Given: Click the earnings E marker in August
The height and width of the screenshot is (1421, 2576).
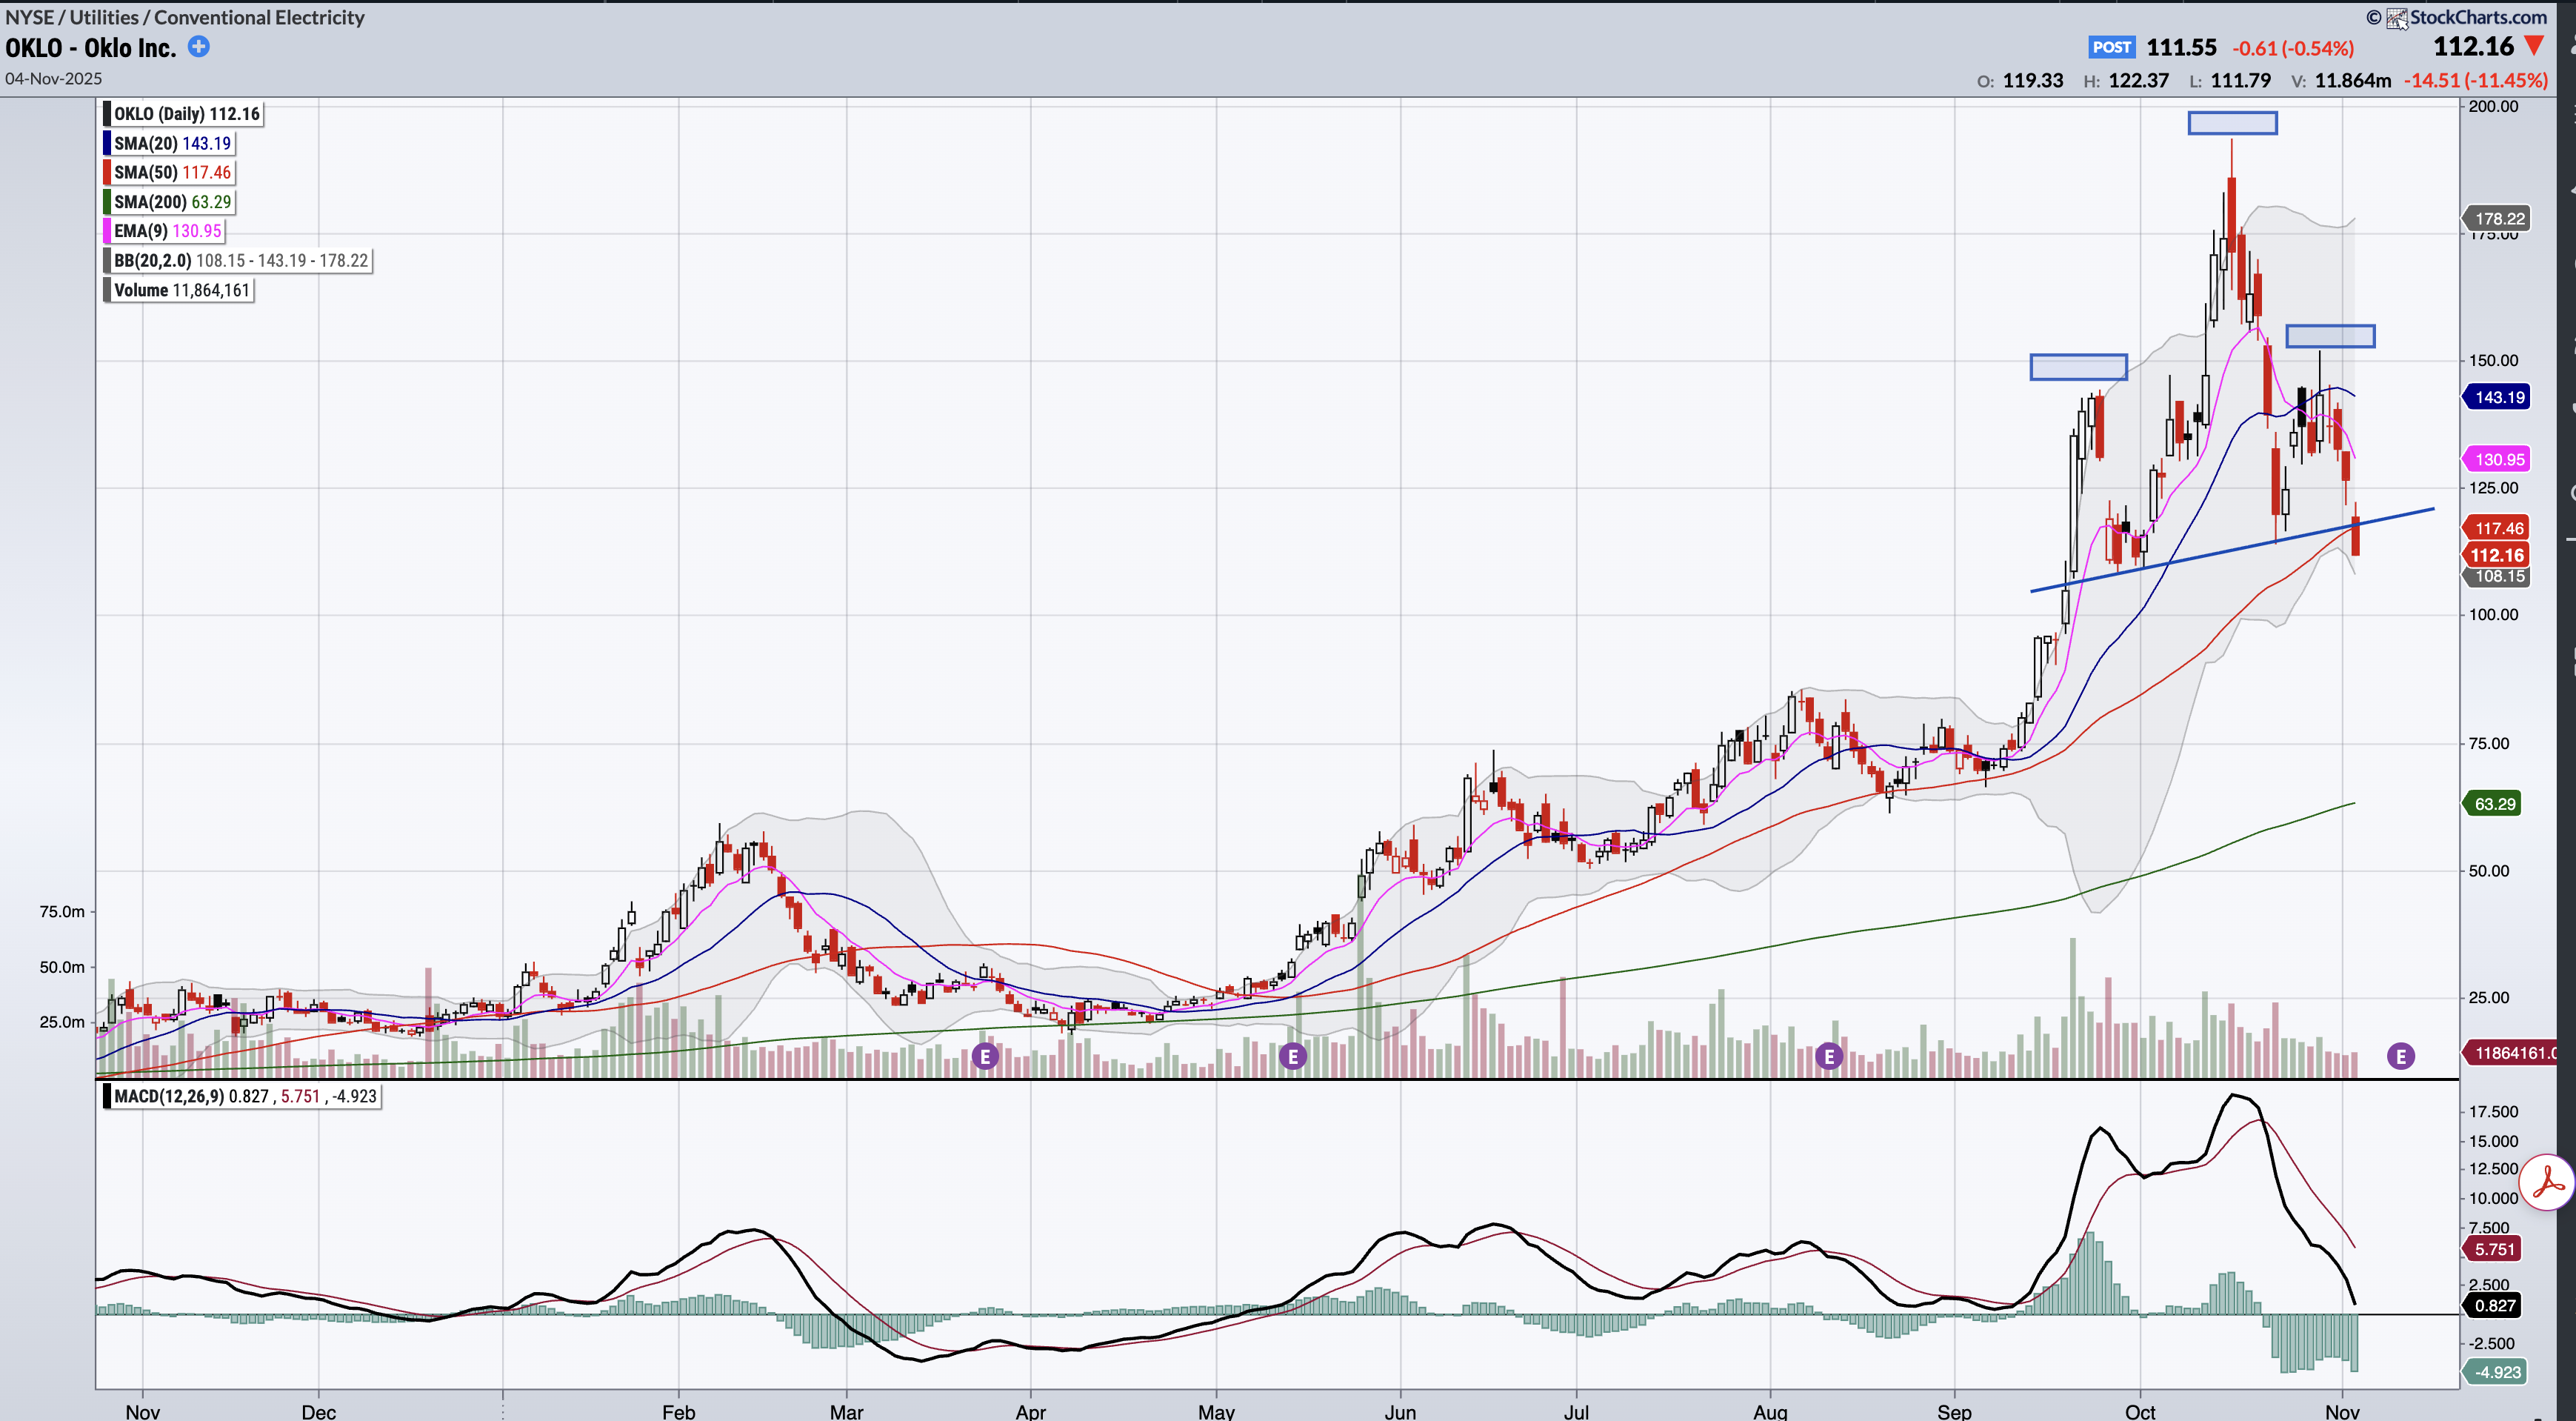Looking at the screenshot, I should tap(1828, 1056).
